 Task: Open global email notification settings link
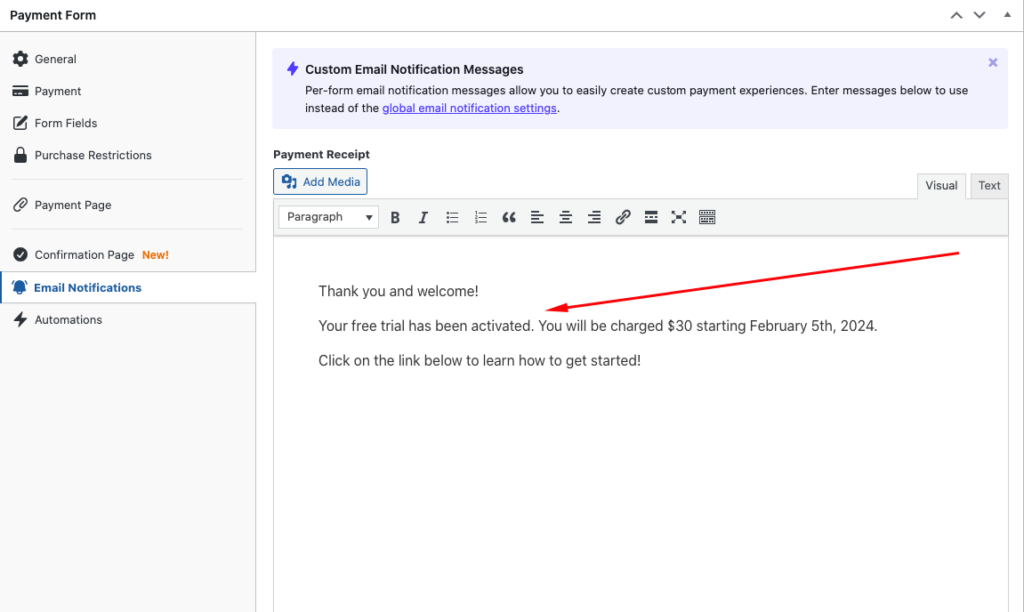(469, 108)
